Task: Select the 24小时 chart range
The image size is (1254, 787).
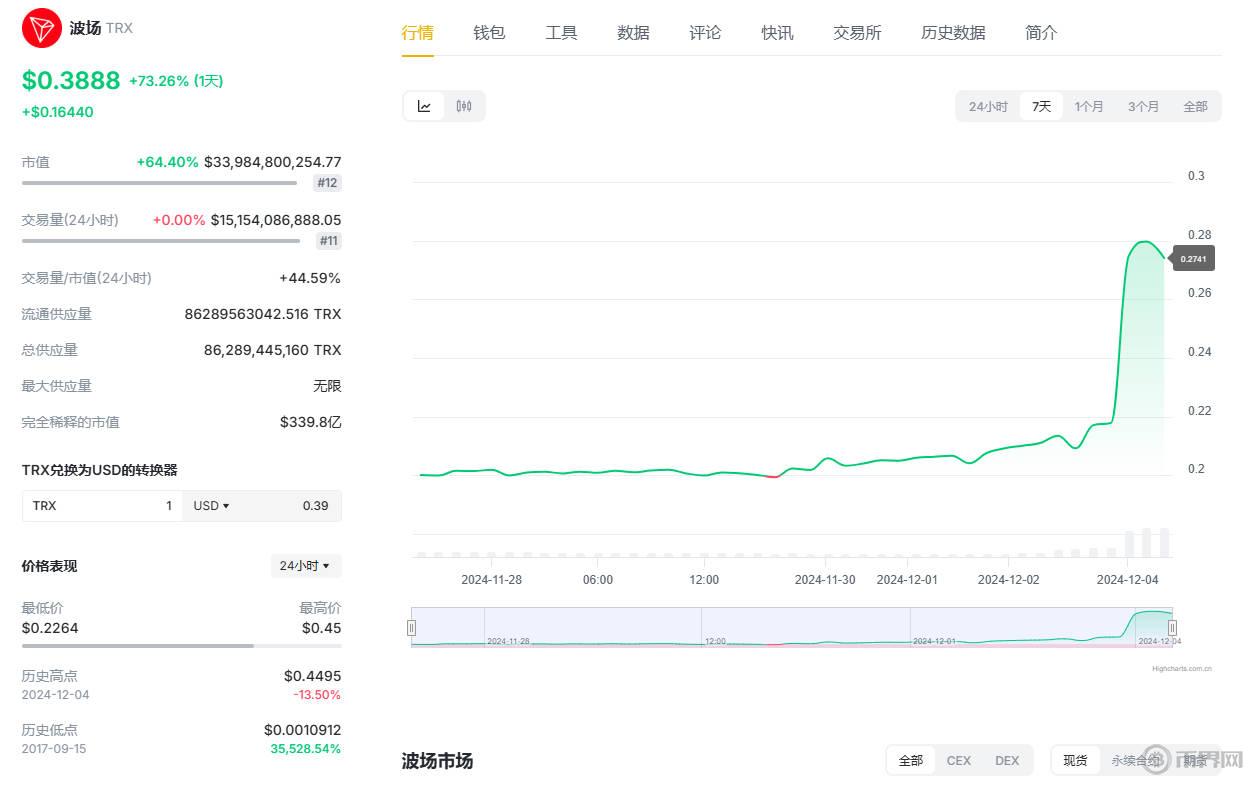Action: [988, 107]
